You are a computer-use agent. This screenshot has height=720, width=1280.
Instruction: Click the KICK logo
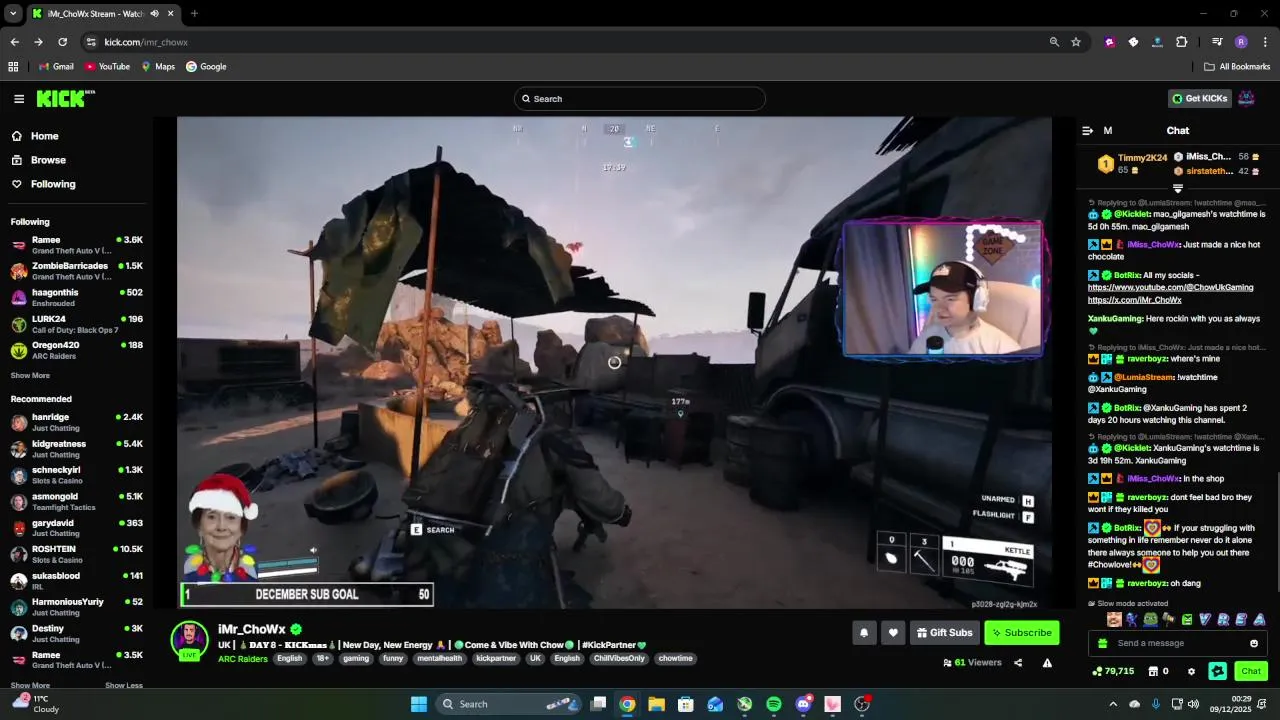tap(65, 98)
